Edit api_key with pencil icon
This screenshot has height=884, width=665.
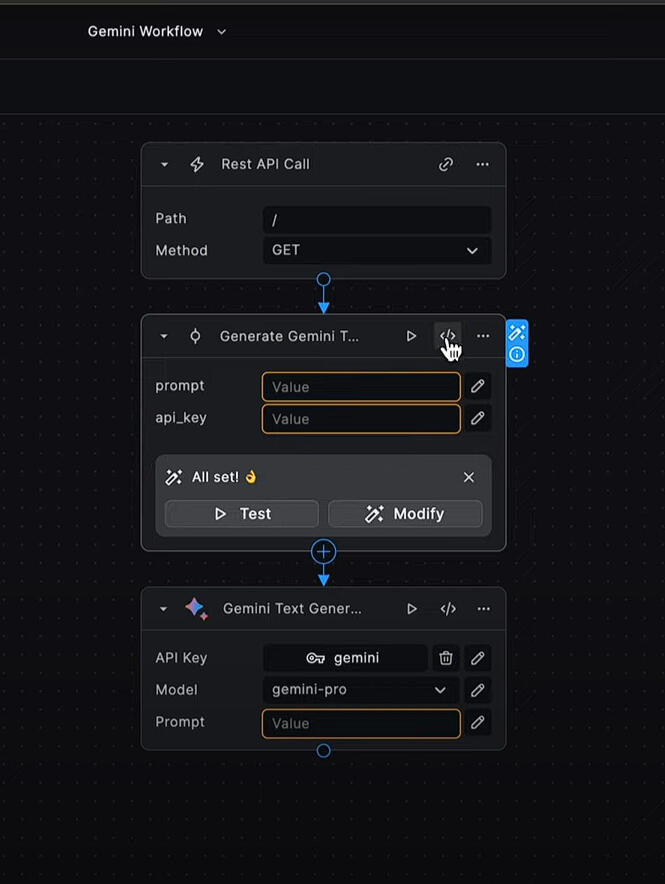[477, 418]
